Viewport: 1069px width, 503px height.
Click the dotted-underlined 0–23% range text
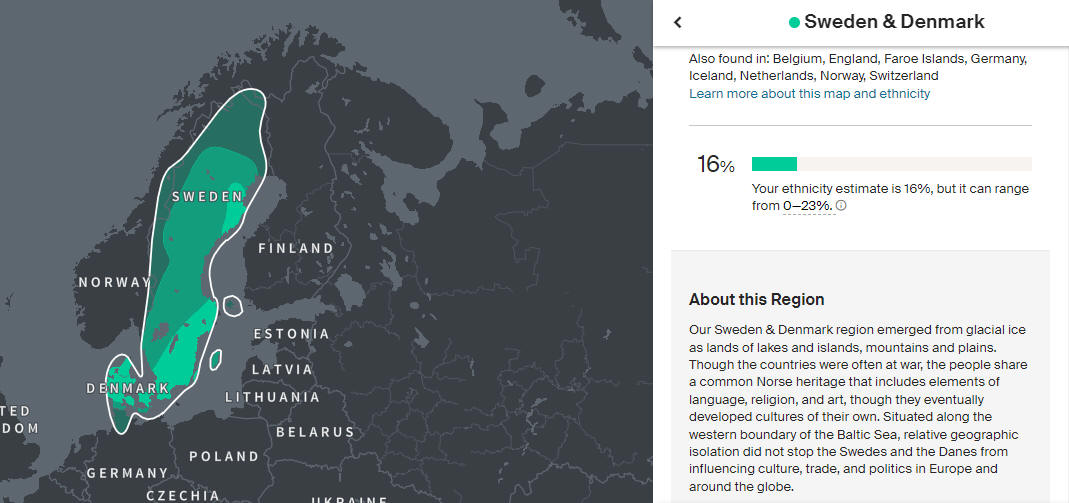(808, 206)
